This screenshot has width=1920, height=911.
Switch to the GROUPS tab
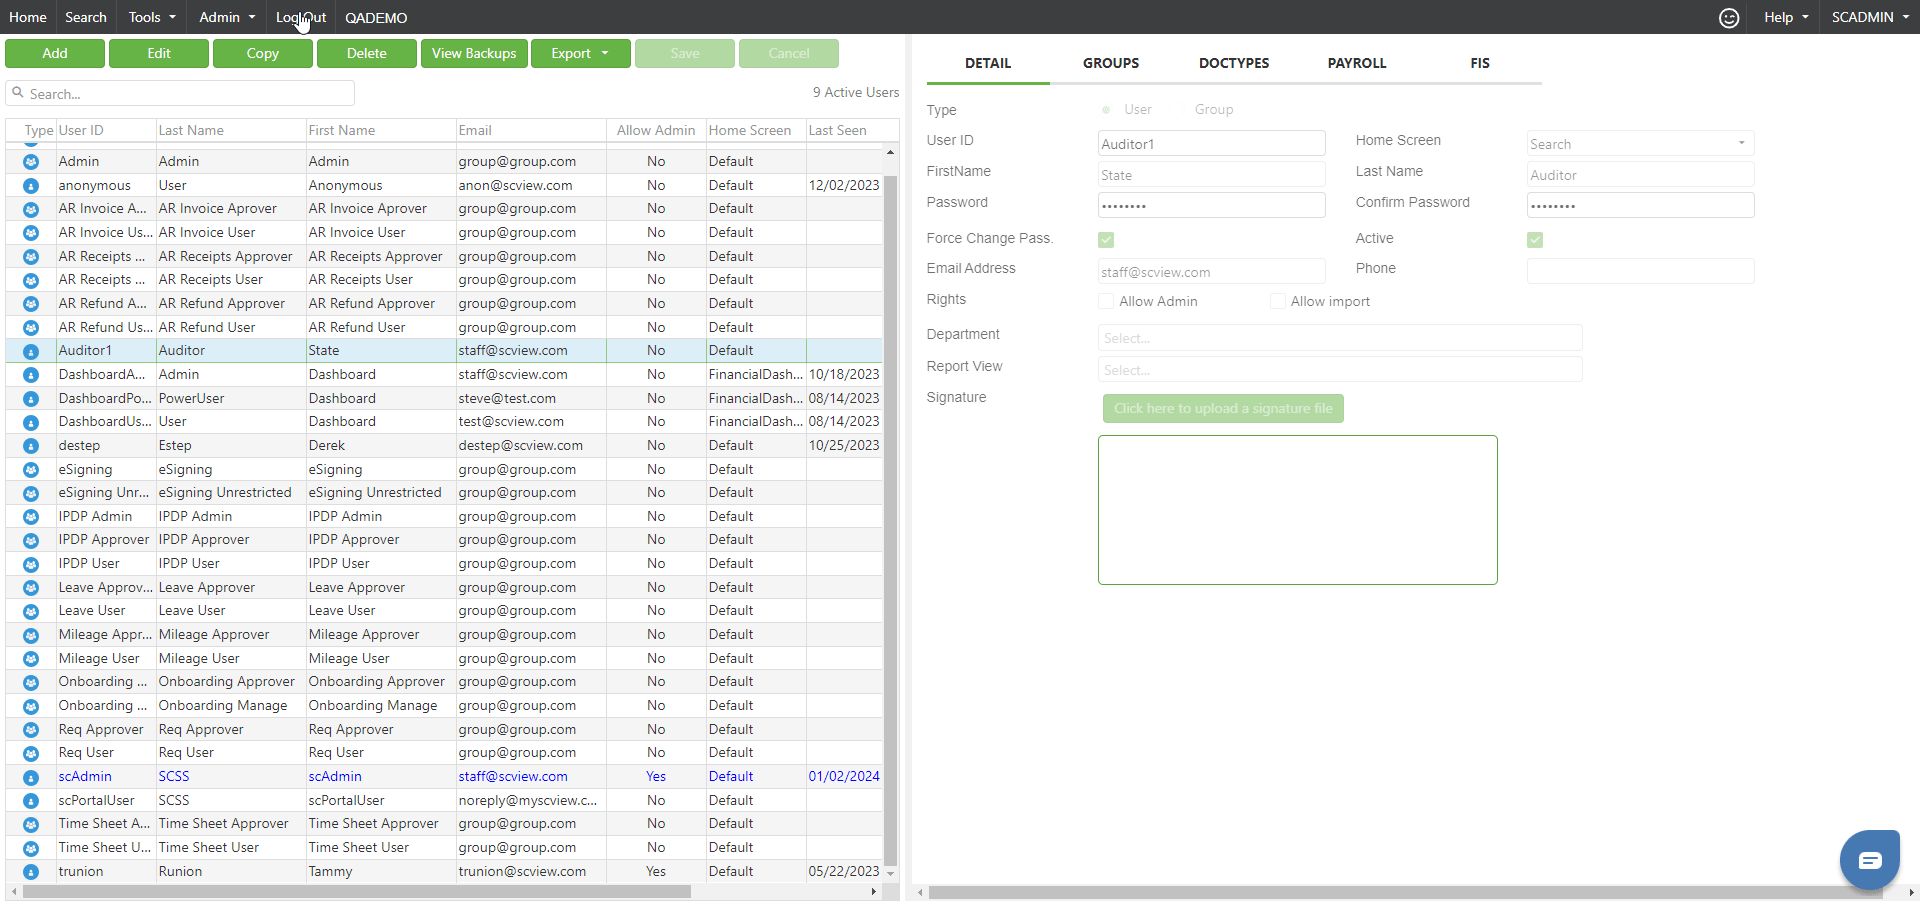click(1111, 63)
